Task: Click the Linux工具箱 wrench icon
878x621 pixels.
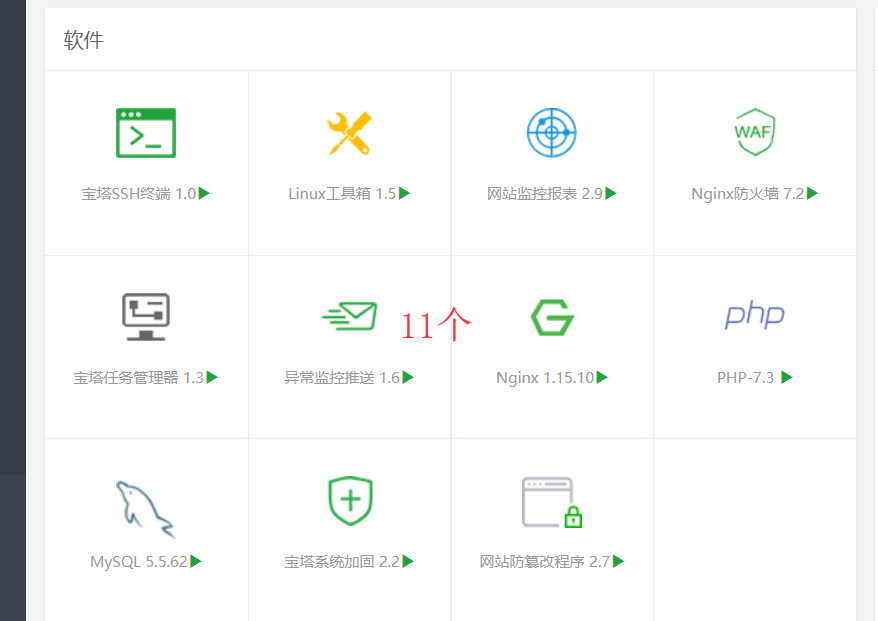Action: [349, 133]
